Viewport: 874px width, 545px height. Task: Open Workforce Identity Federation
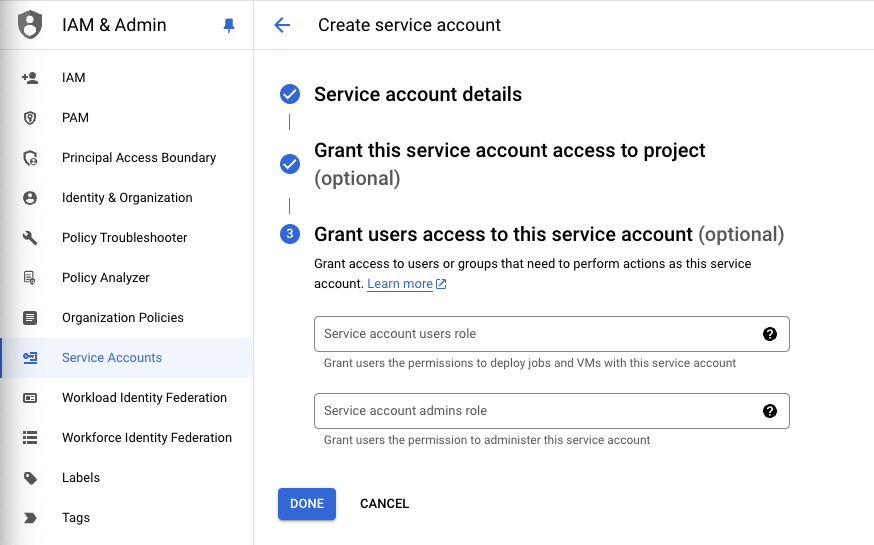click(x=127, y=438)
